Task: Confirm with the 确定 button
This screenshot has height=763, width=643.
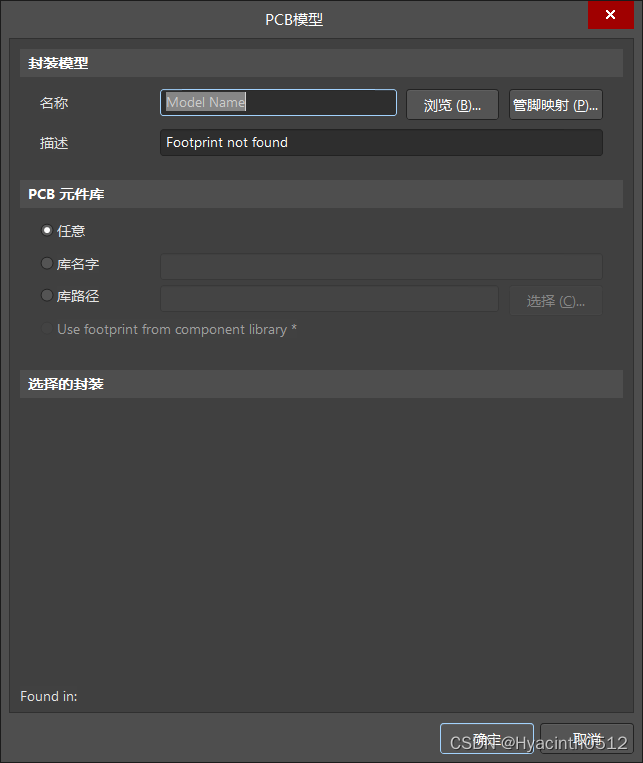Action: [x=487, y=739]
